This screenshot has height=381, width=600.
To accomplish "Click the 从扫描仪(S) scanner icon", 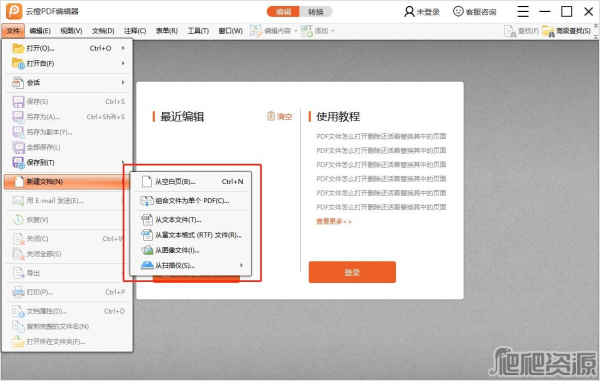I will pos(147,265).
